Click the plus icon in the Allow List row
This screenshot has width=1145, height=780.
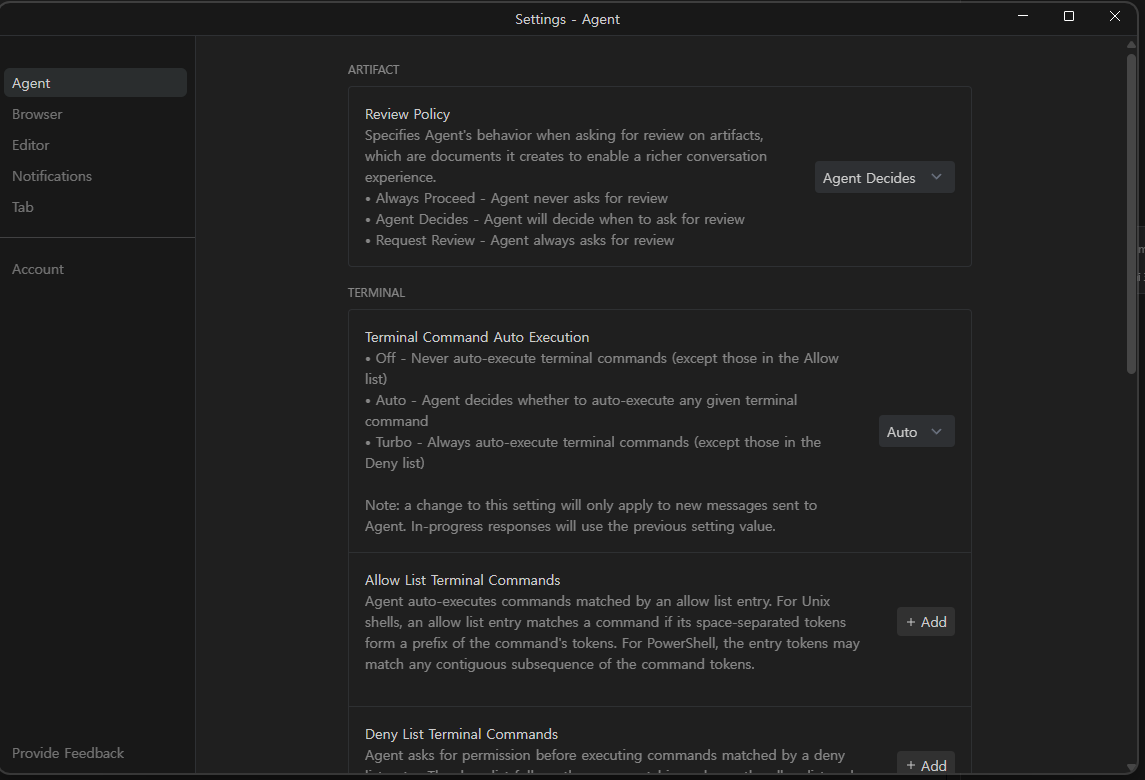pyautogui.click(x=910, y=622)
